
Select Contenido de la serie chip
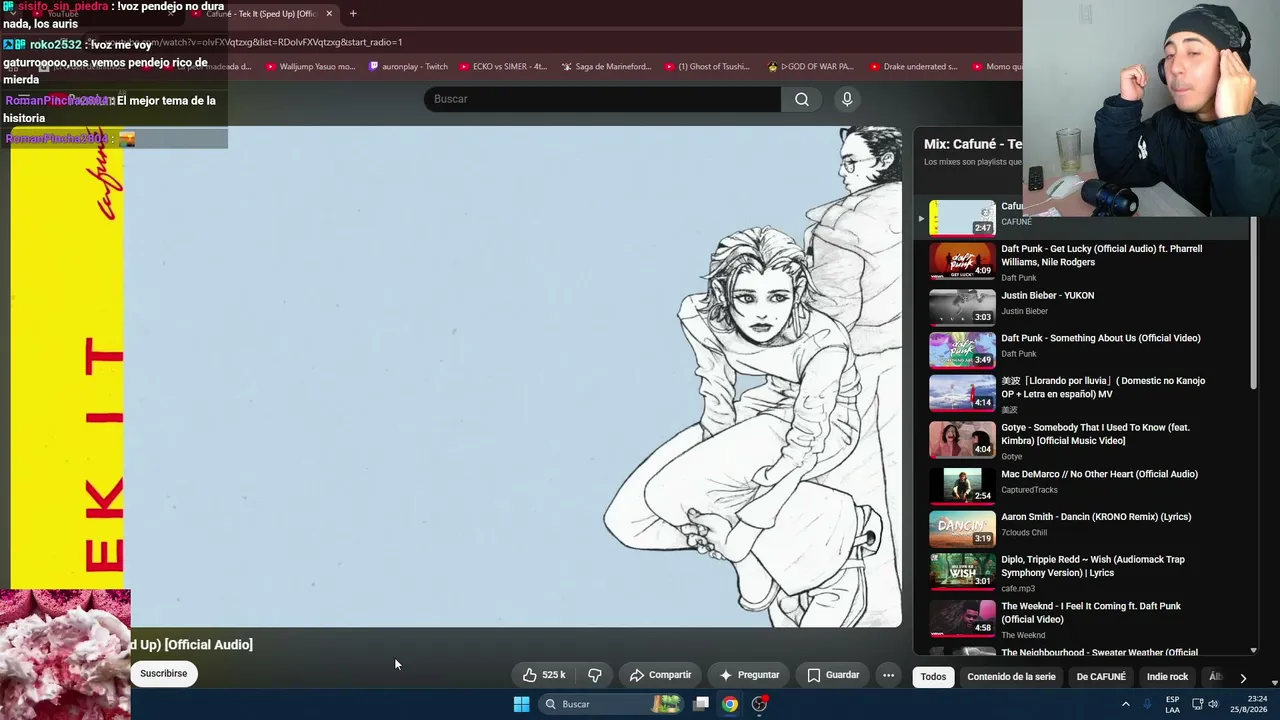click(1011, 677)
